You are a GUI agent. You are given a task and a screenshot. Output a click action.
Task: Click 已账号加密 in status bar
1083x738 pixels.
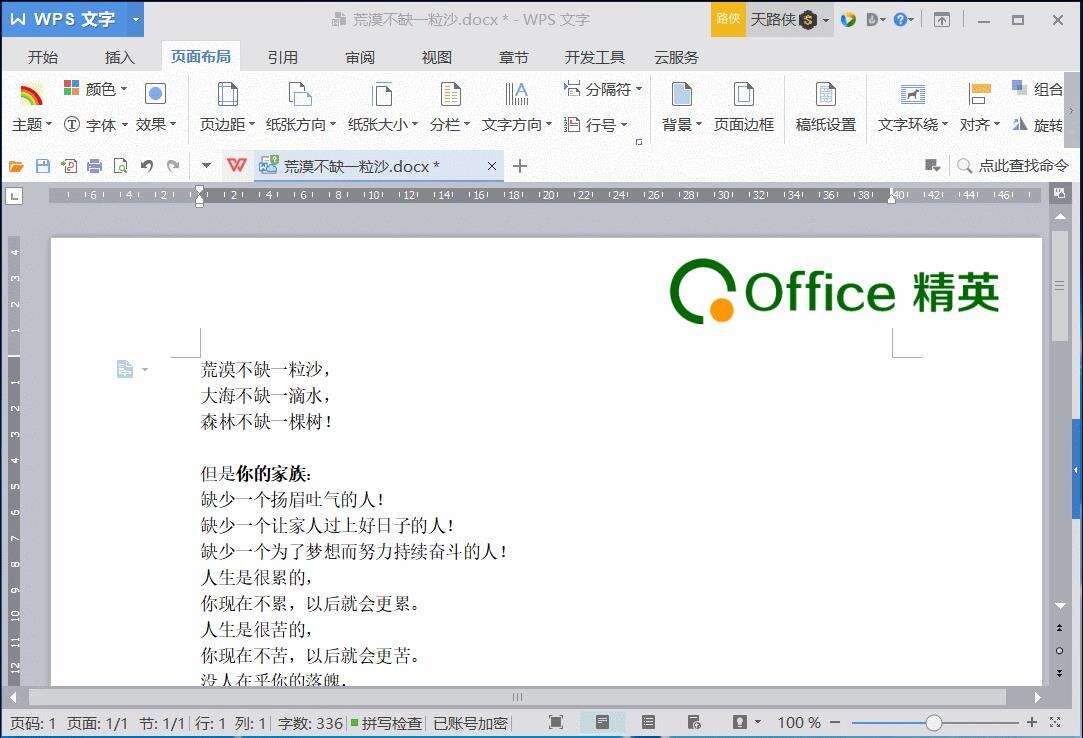(470, 723)
